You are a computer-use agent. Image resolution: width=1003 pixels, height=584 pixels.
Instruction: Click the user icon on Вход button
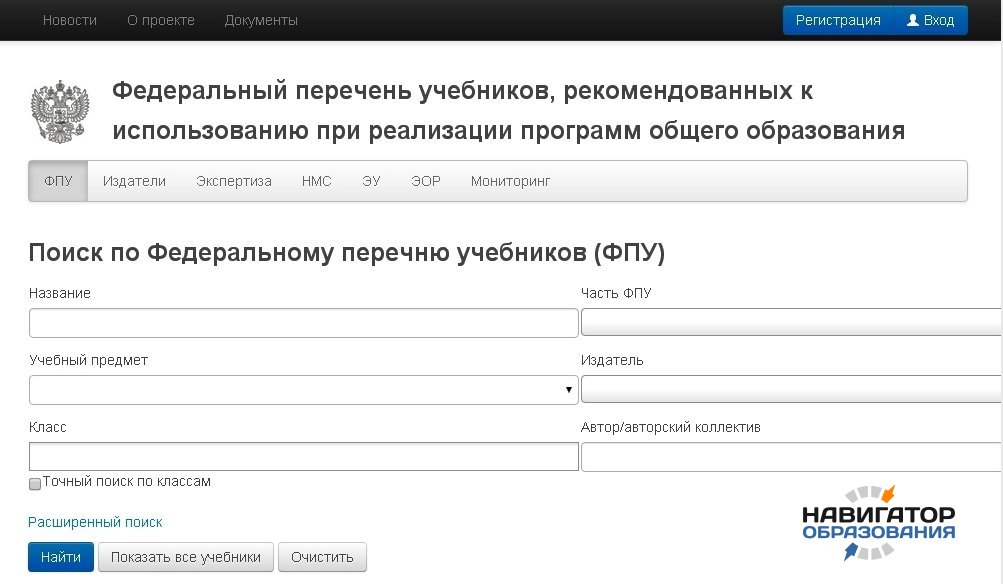point(912,20)
